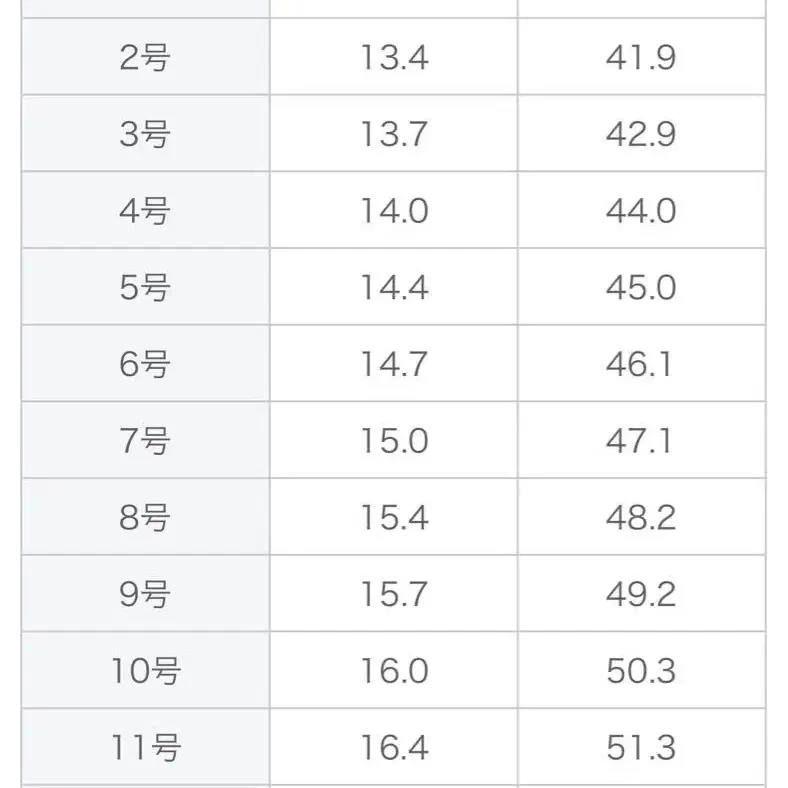The image size is (788, 788).
Task: Click the 13.4 diameter value
Action: [x=394, y=58]
